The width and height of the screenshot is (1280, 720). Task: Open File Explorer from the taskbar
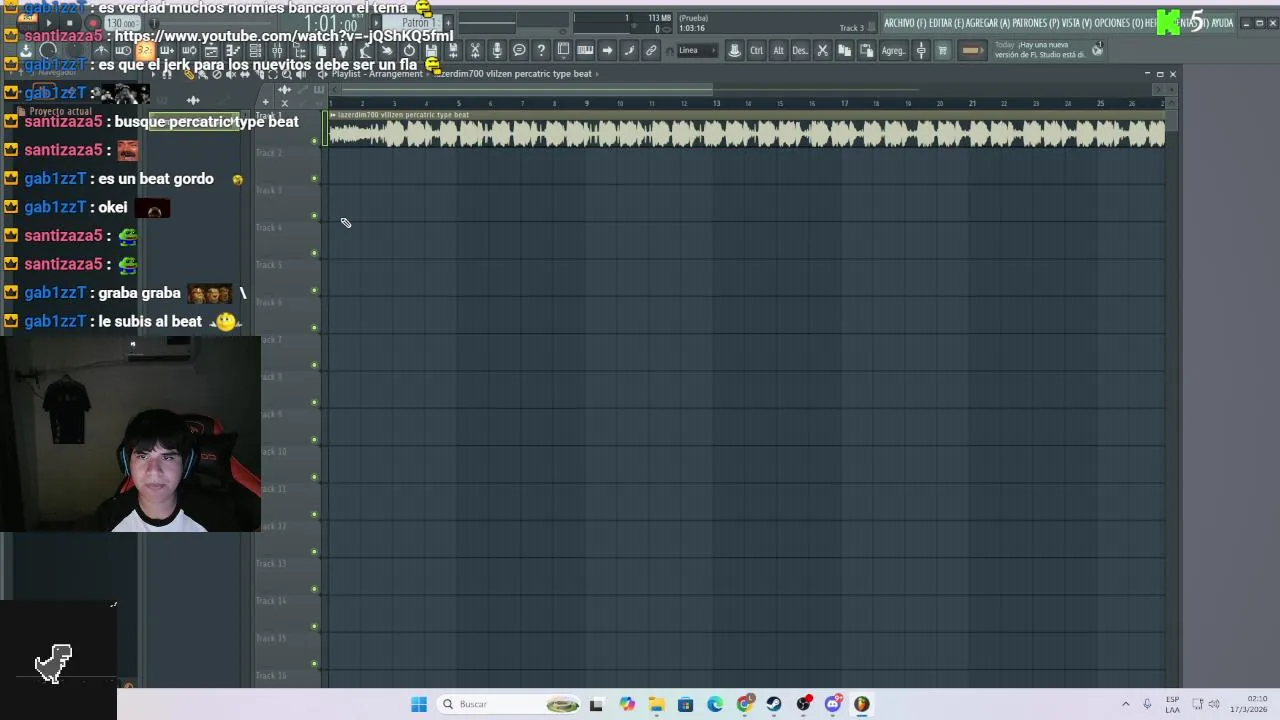coord(656,704)
